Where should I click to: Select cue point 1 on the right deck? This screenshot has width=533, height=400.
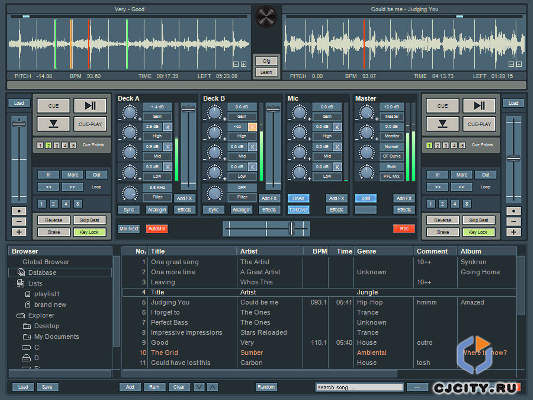point(429,145)
